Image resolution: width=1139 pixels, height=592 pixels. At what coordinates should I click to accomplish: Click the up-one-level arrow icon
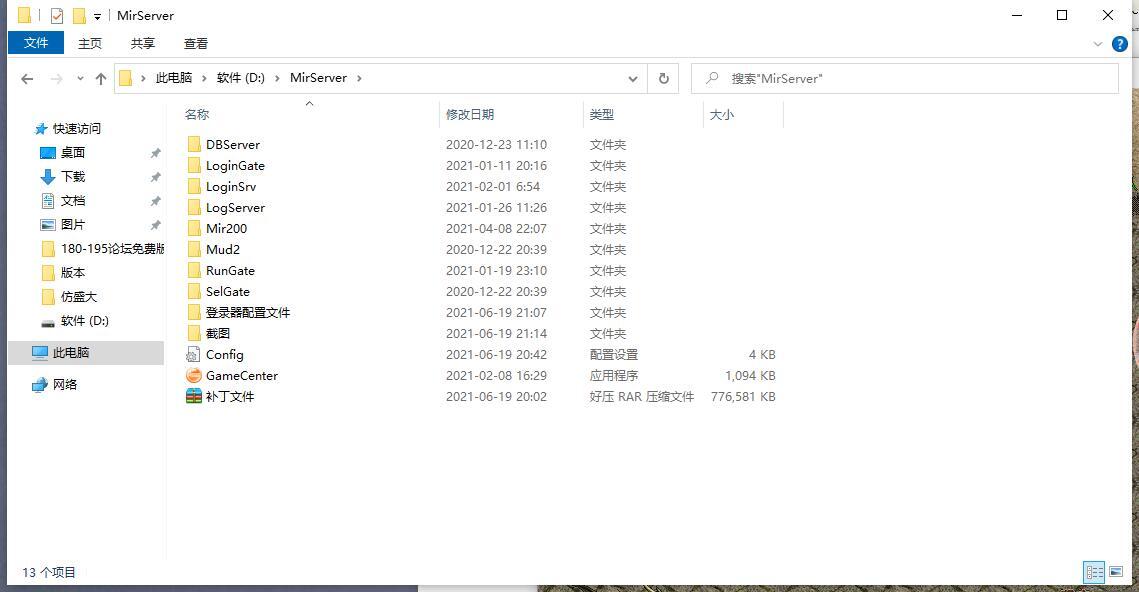coord(101,78)
